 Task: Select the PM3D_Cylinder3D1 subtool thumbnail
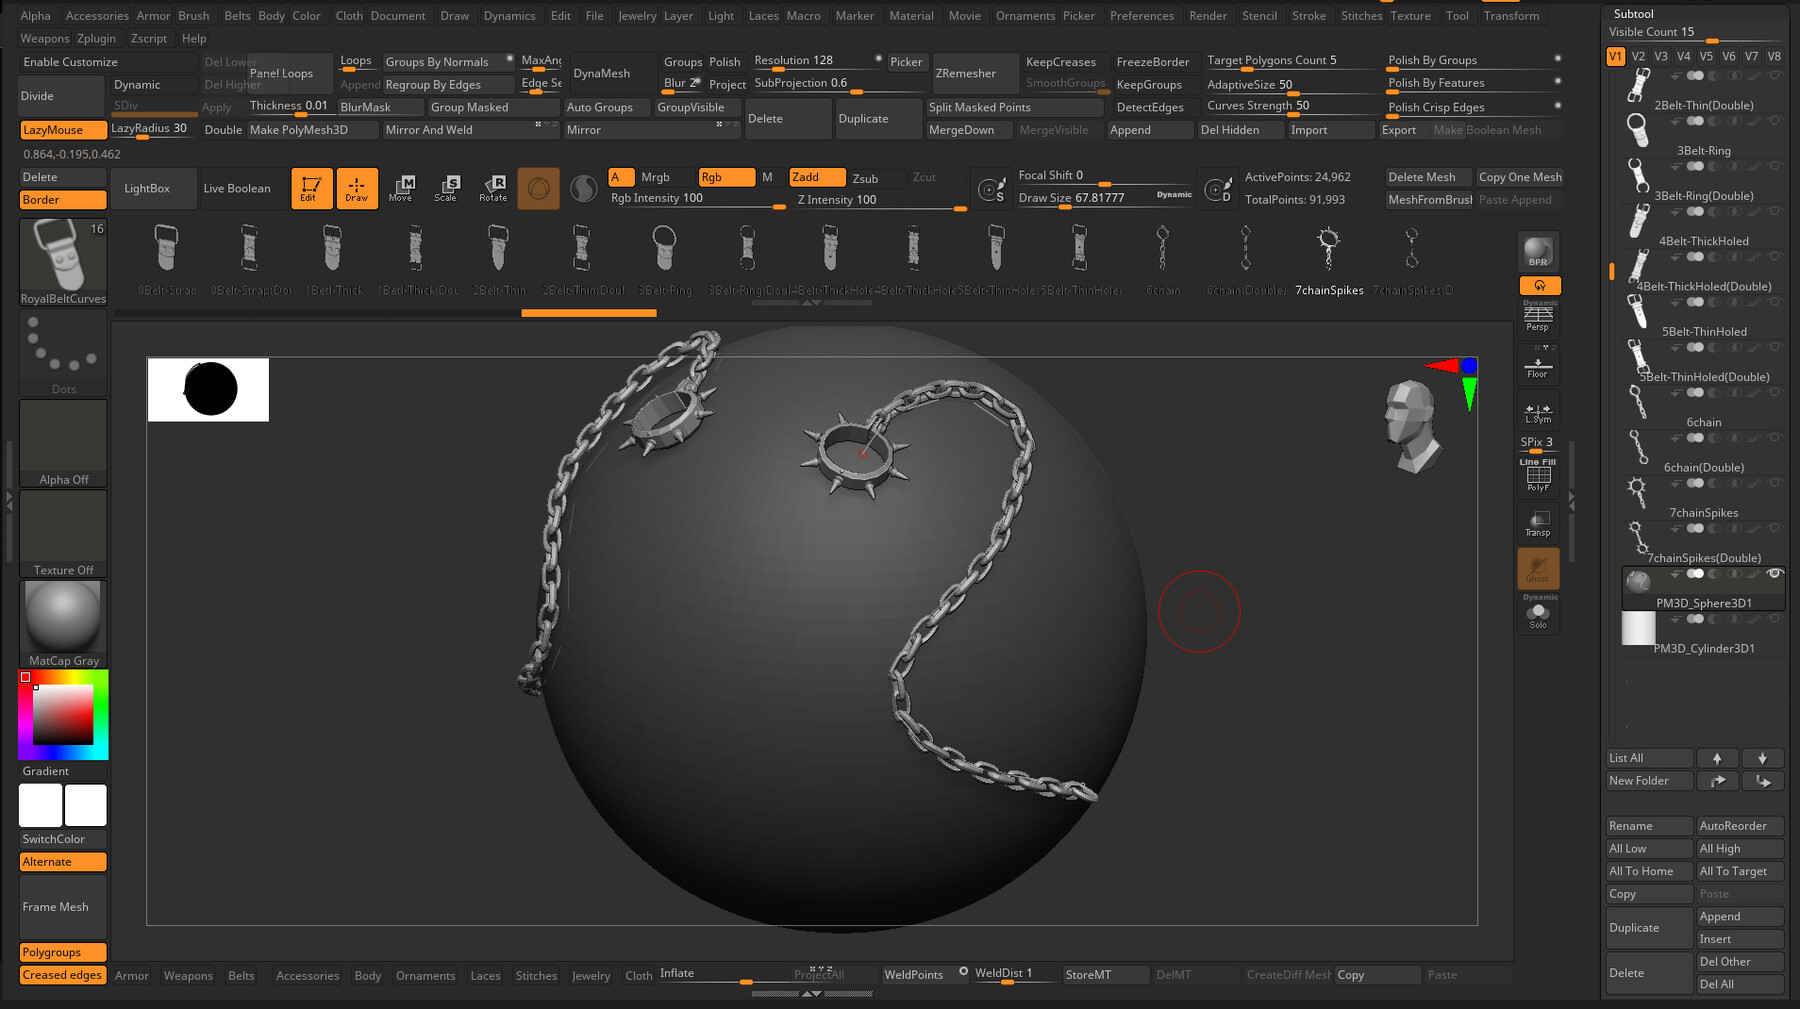pos(1638,629)
